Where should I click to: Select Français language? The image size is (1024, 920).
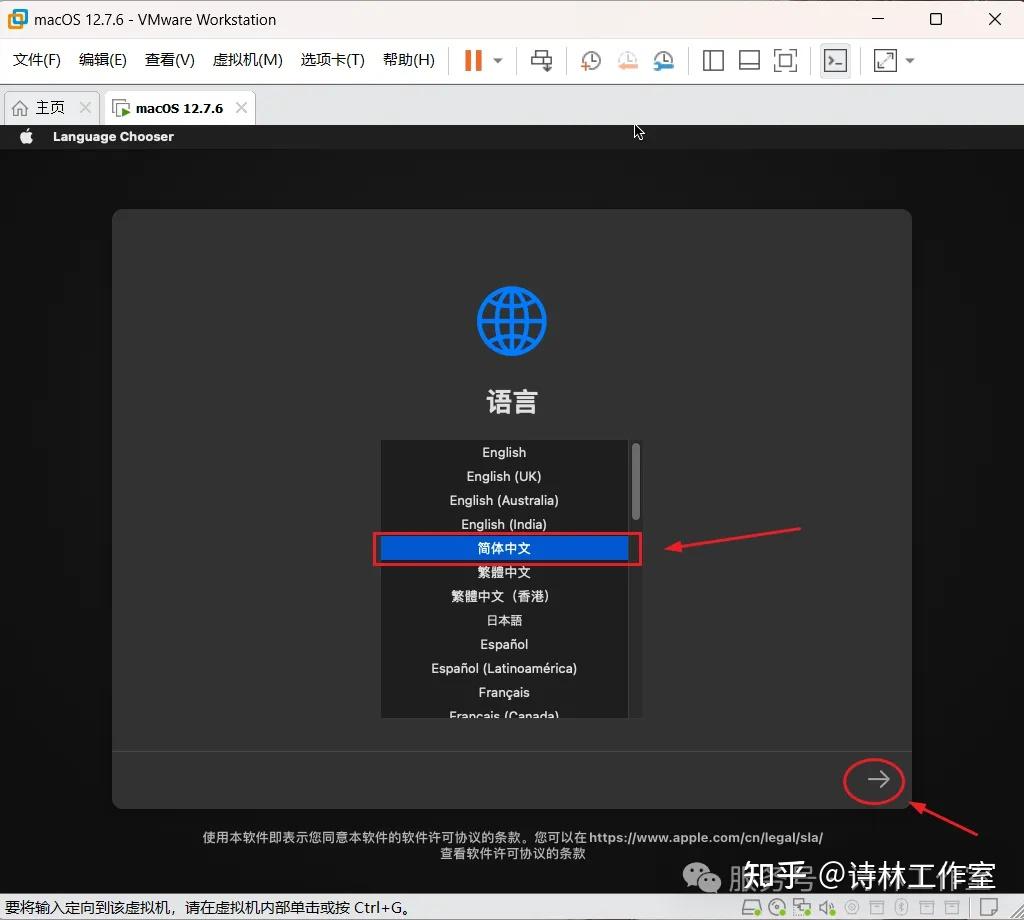[x=504, y=693]
